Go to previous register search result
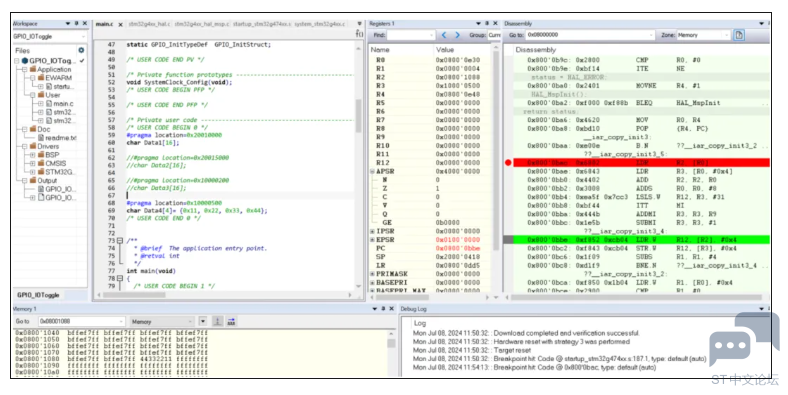Screen dimensions: 788x395 click(x=444, y=35)
